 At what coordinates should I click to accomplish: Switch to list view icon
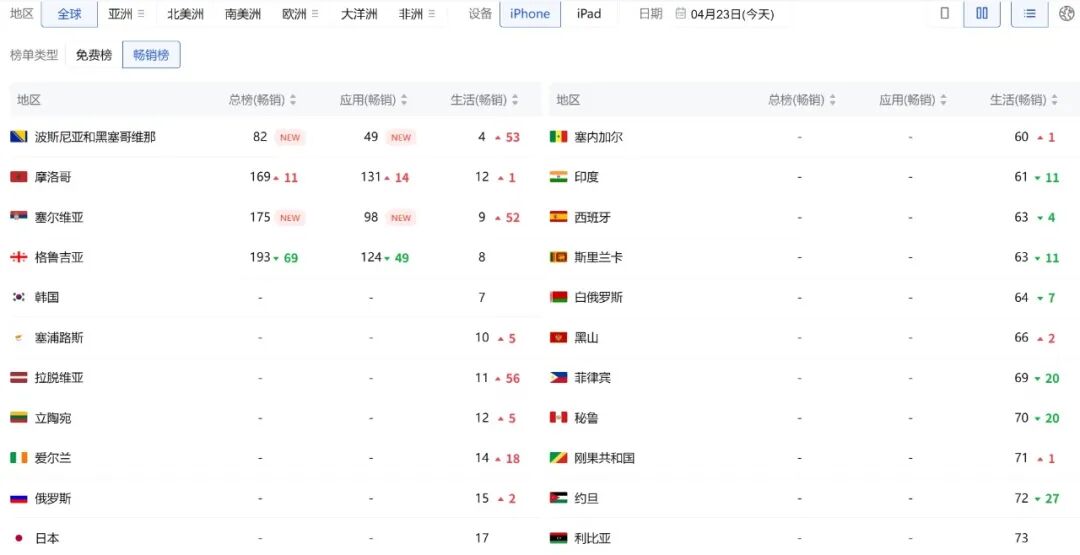pos(1030,13)
